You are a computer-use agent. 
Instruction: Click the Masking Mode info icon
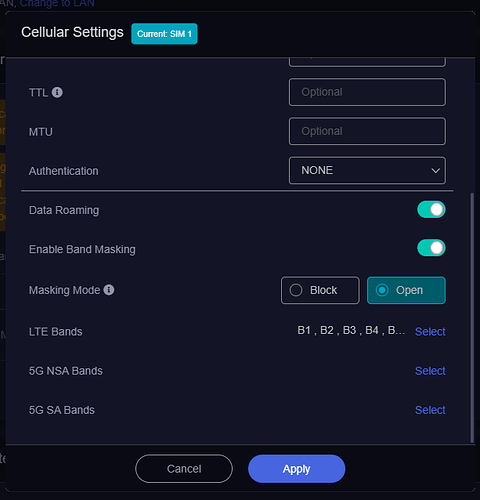pos(109,290)
